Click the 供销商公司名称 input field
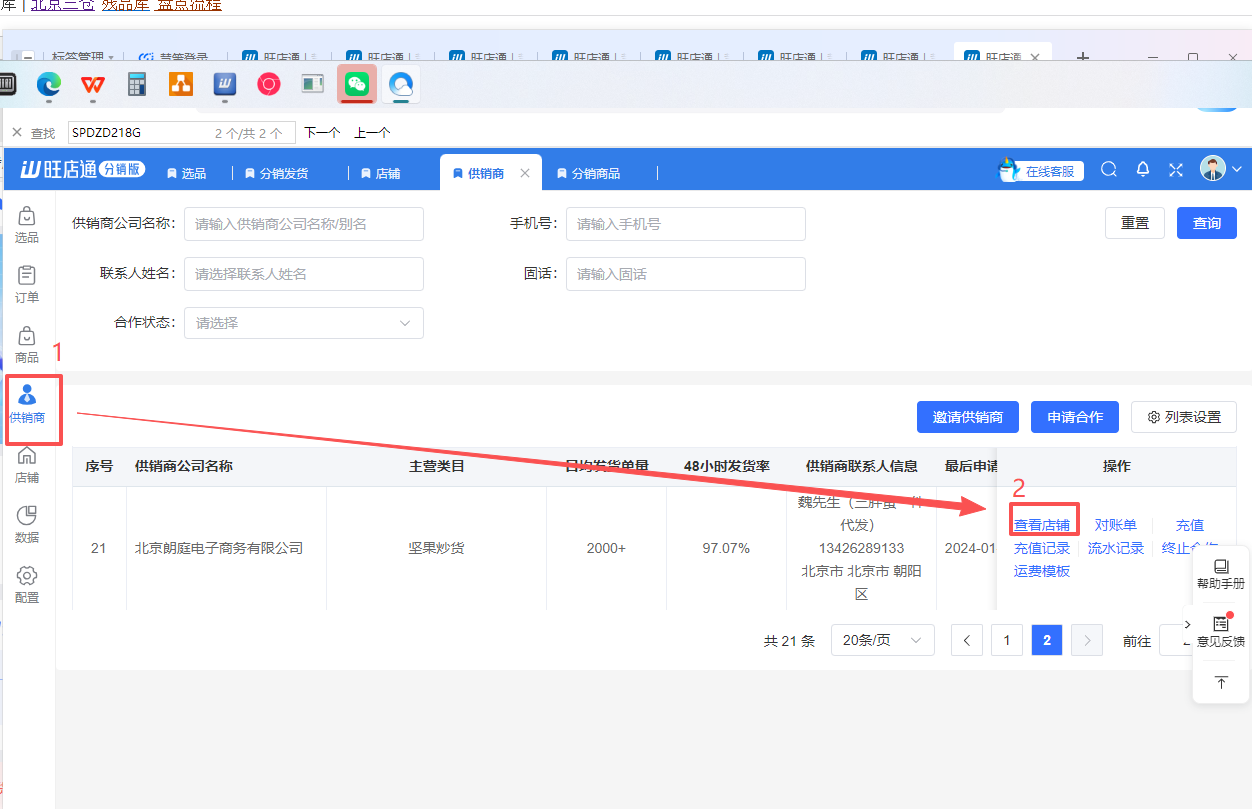Screen dimensions: 1252x809 click(304, 224)
